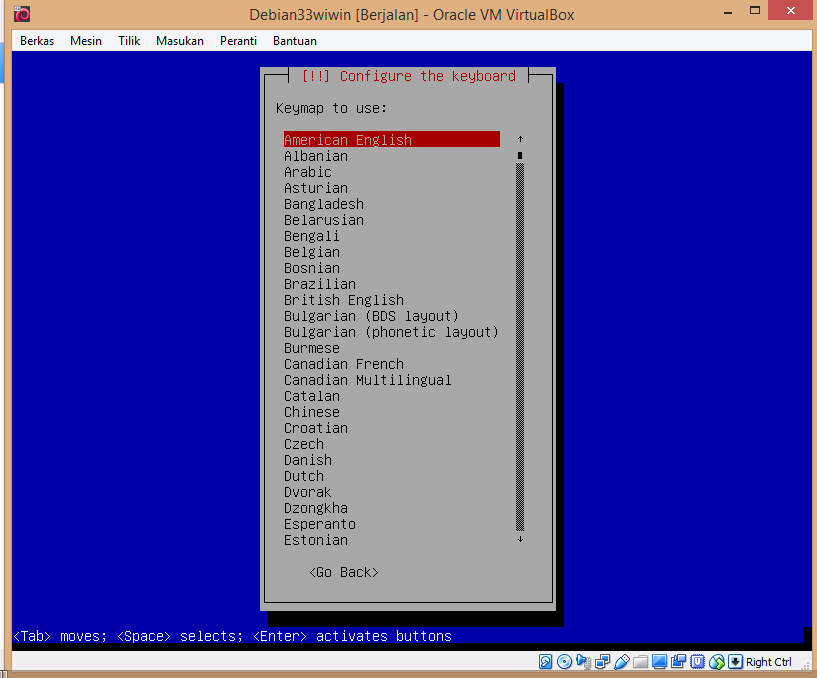817x678 pixels.
Task: Click the VirtualBox window logo icon
Action: (22, 14)
